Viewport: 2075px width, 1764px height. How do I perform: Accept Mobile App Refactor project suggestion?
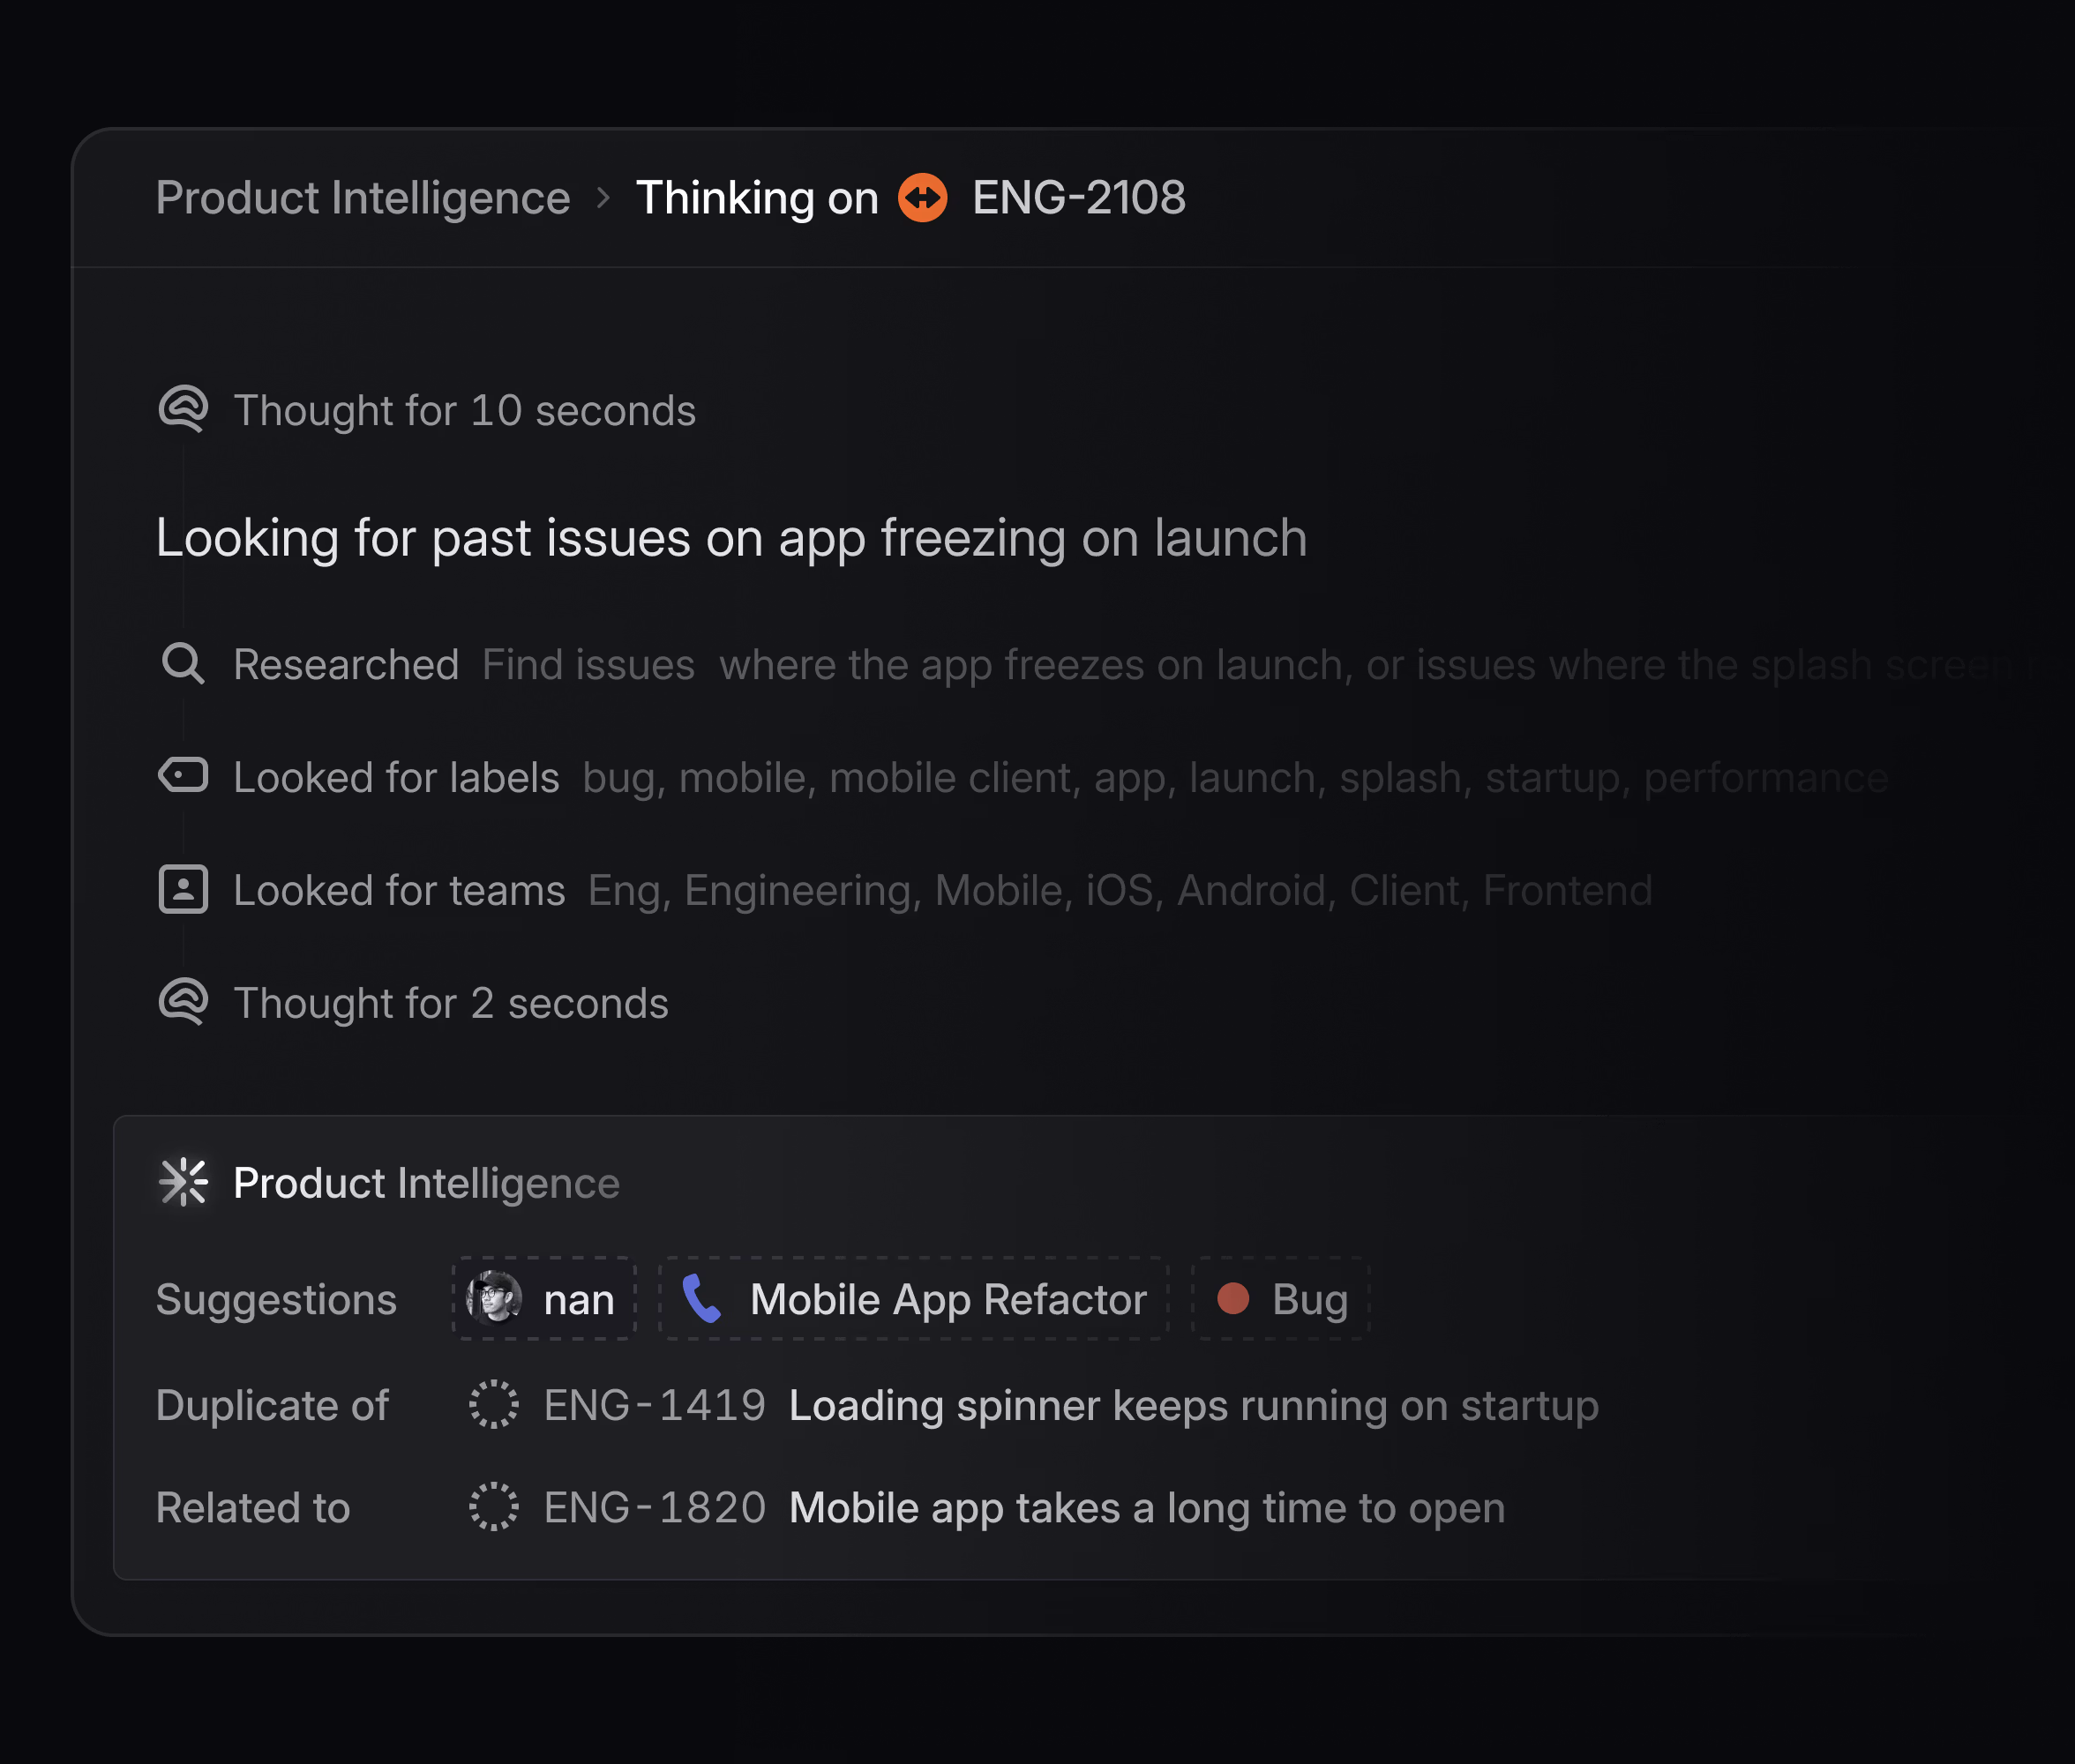pyautogui.click(x=914, y=1299)
